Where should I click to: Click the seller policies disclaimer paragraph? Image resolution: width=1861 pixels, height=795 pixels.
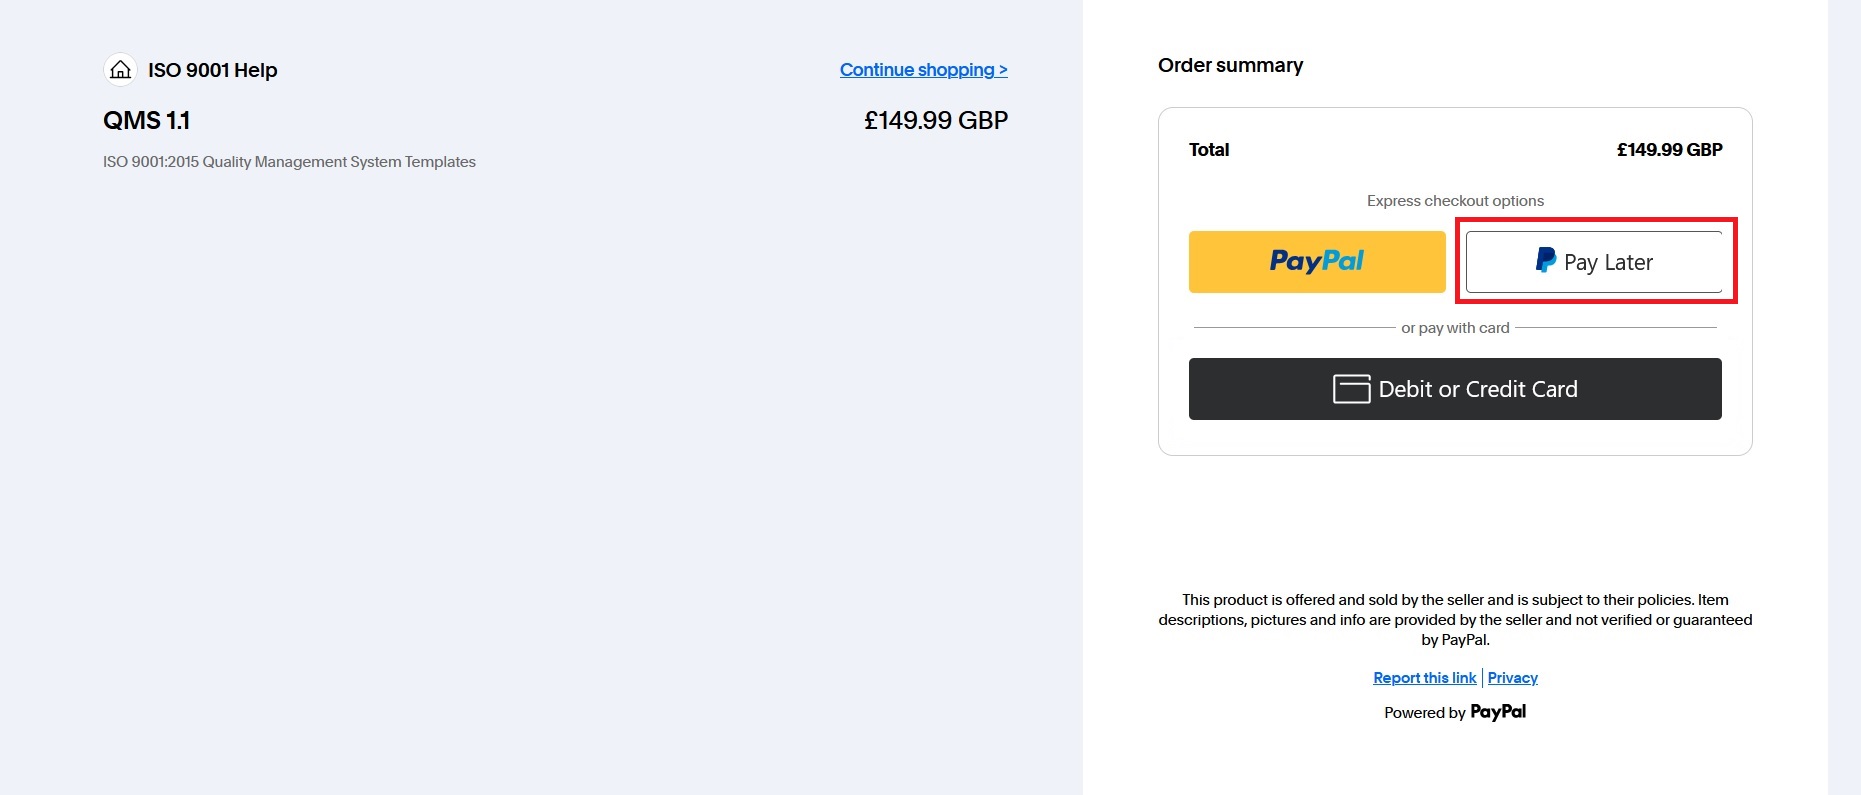tap(1455, 620)
